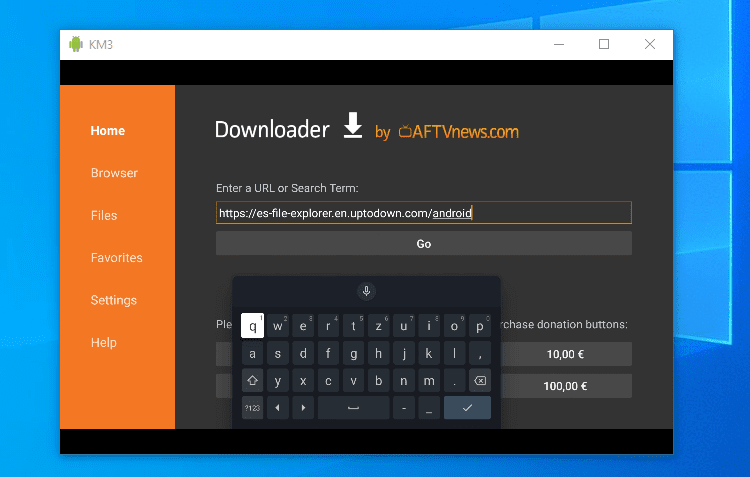
Task: Open the Browser section in sidebar
Action: coord(114,173)
